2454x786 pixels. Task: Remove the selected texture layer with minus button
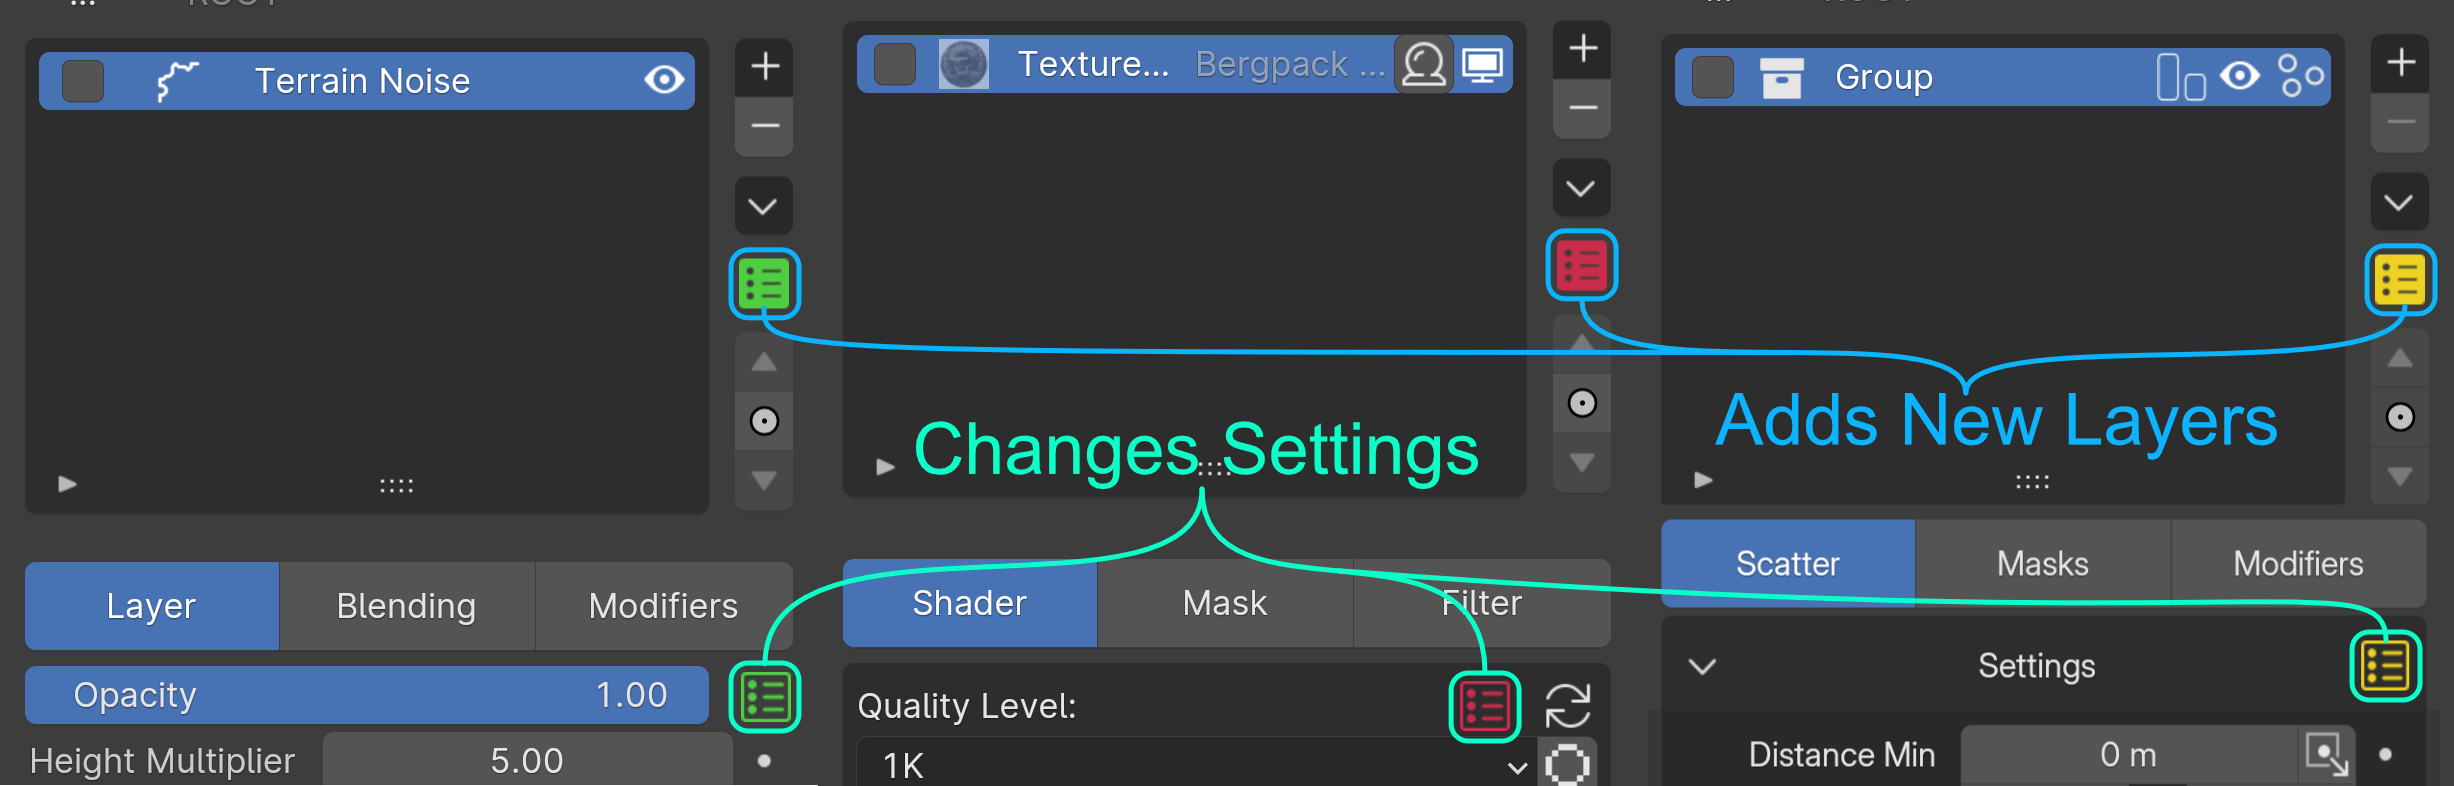(x=1581, y=108)
